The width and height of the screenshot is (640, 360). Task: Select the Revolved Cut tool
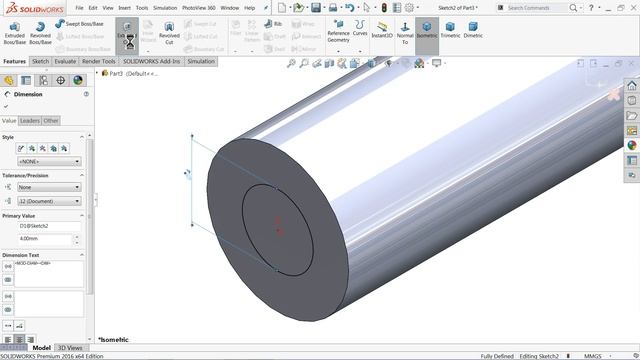[x=169, y=33]
